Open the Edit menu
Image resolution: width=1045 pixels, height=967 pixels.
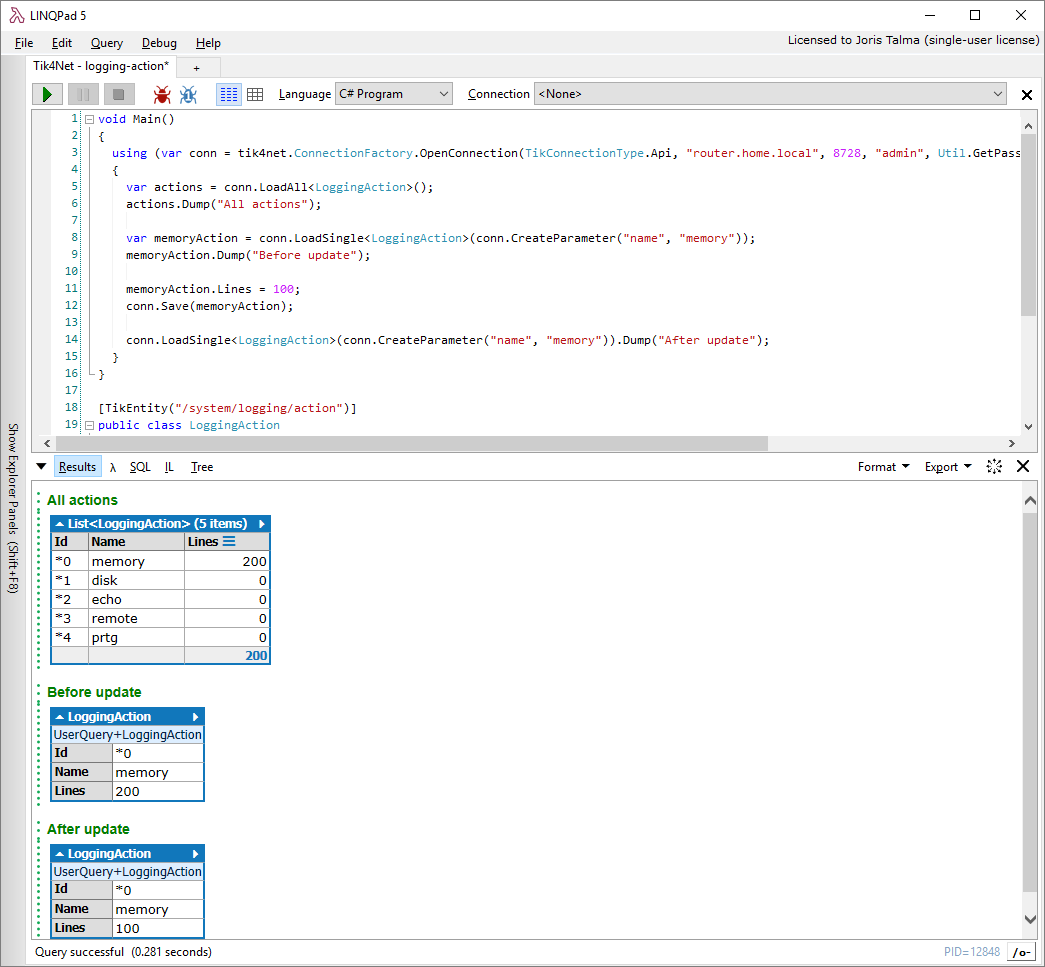(x=62, y=43)
